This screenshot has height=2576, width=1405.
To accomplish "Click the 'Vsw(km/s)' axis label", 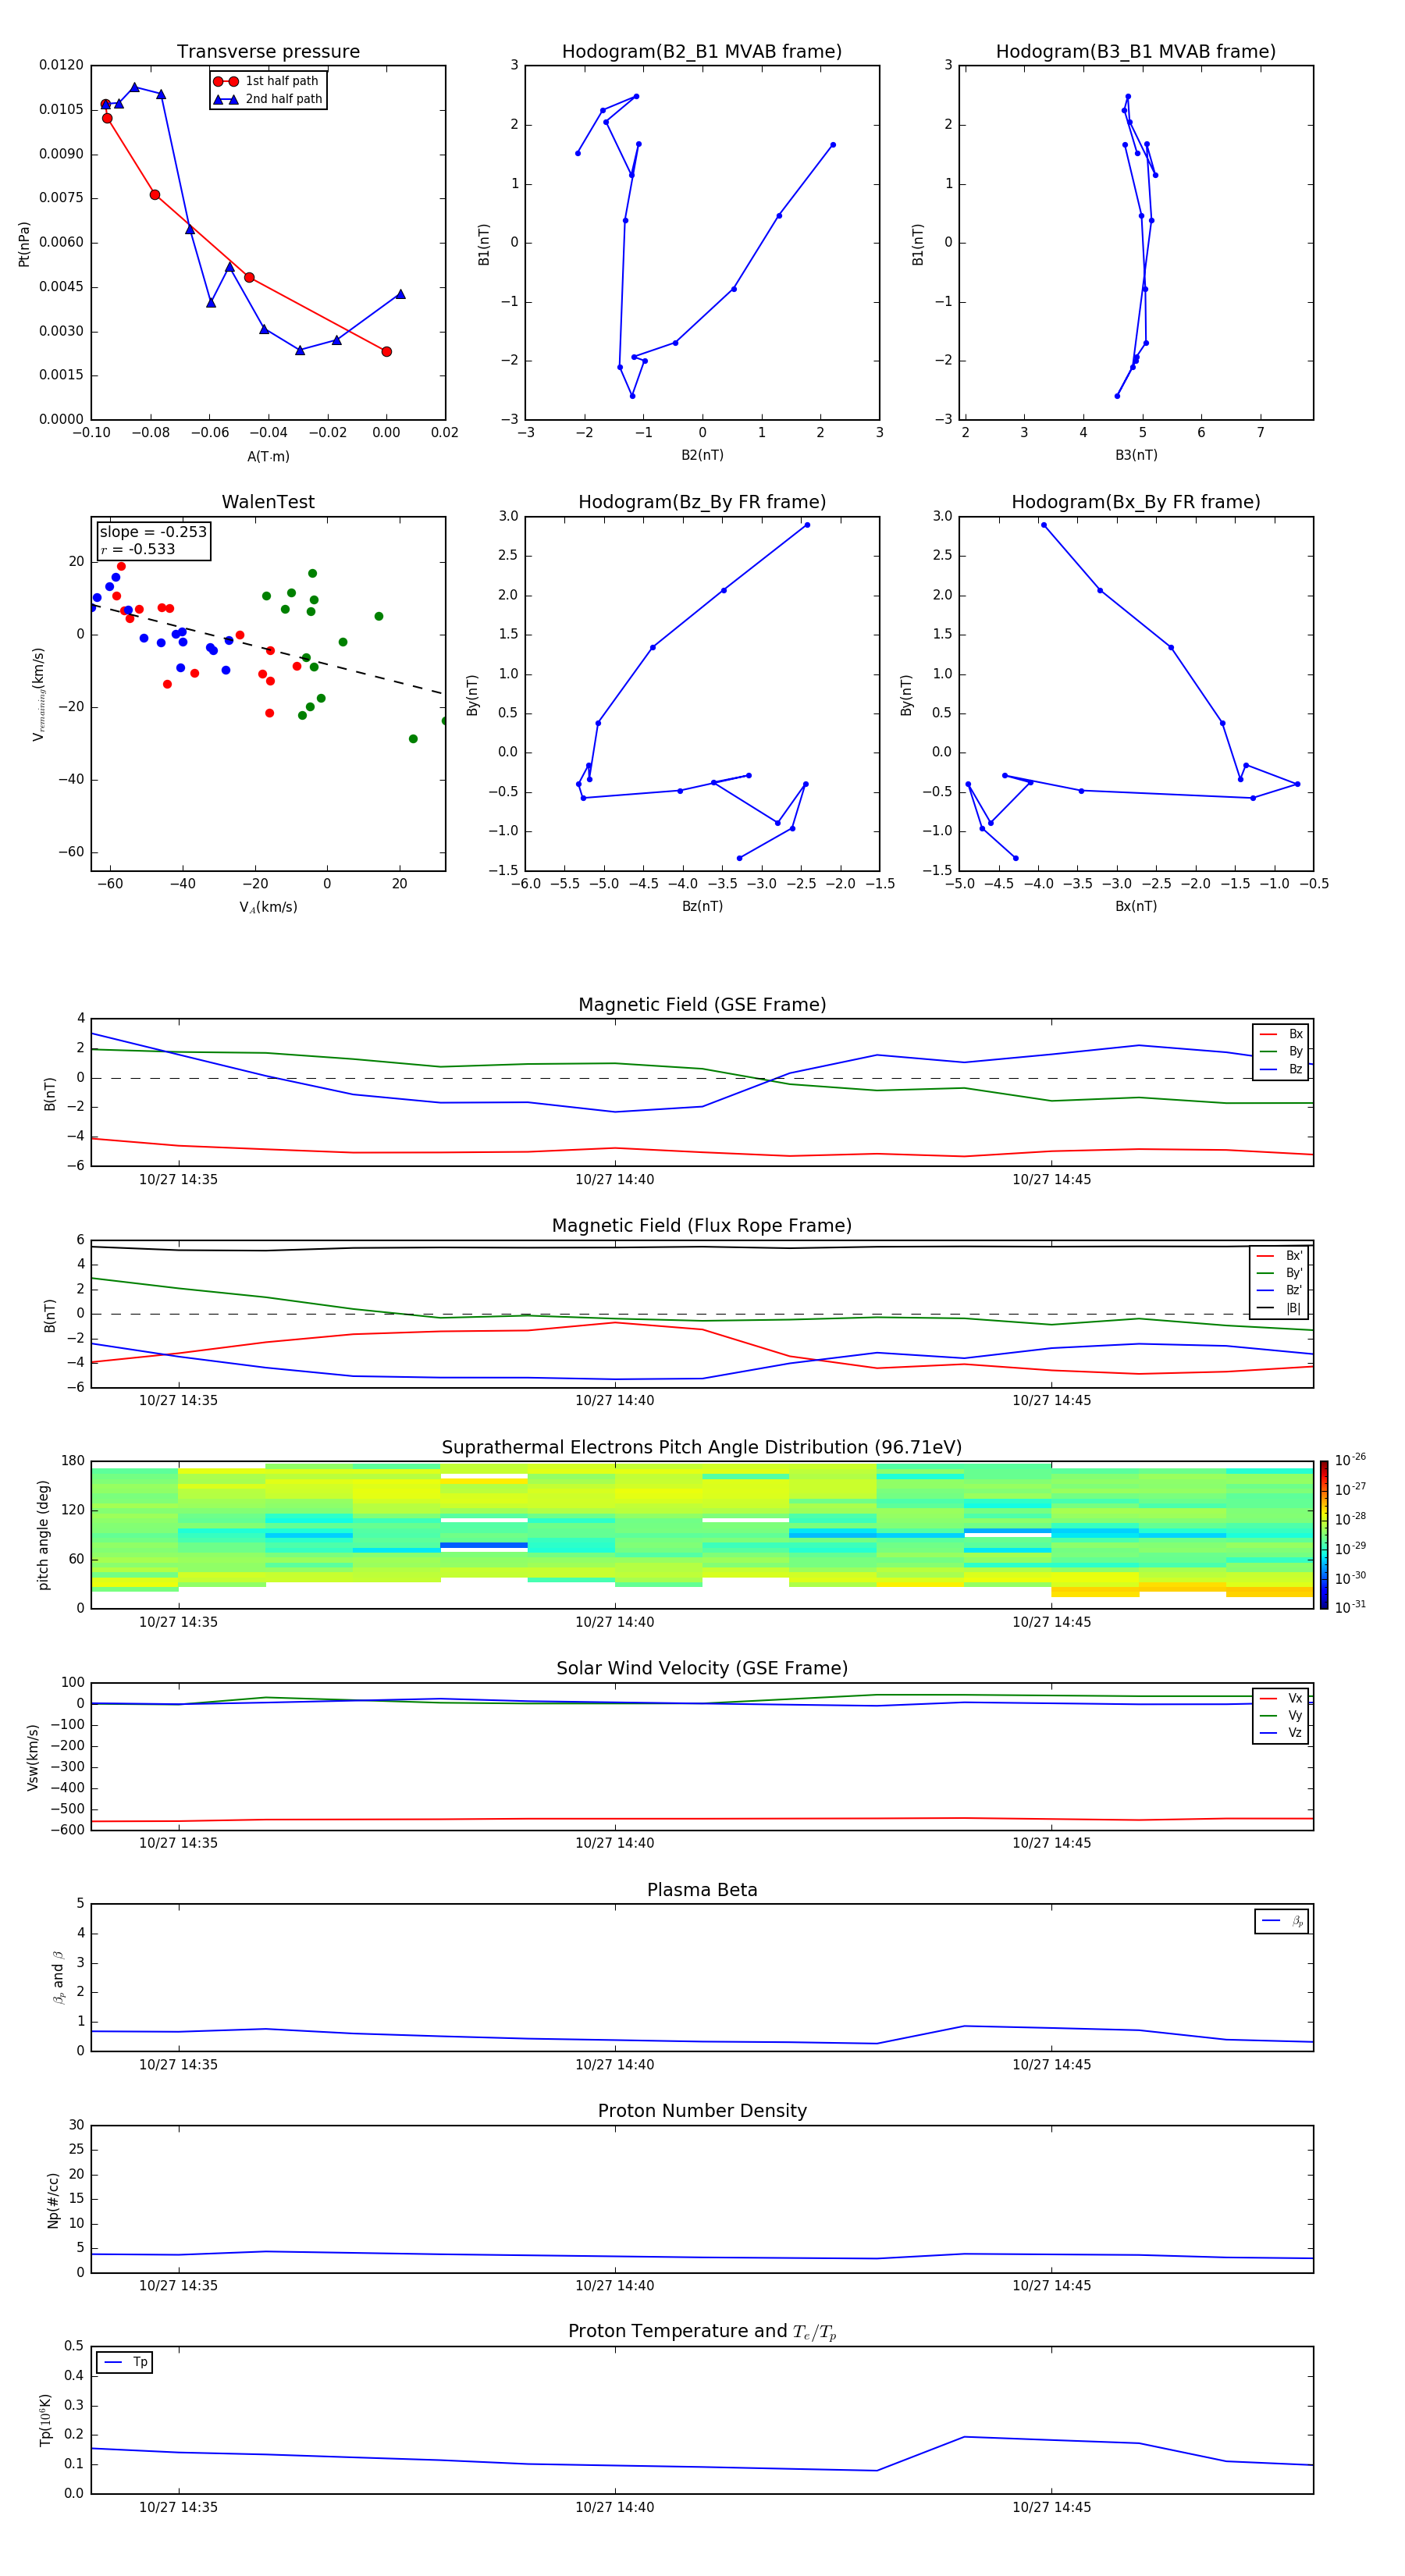I will tap(32, 1757).
